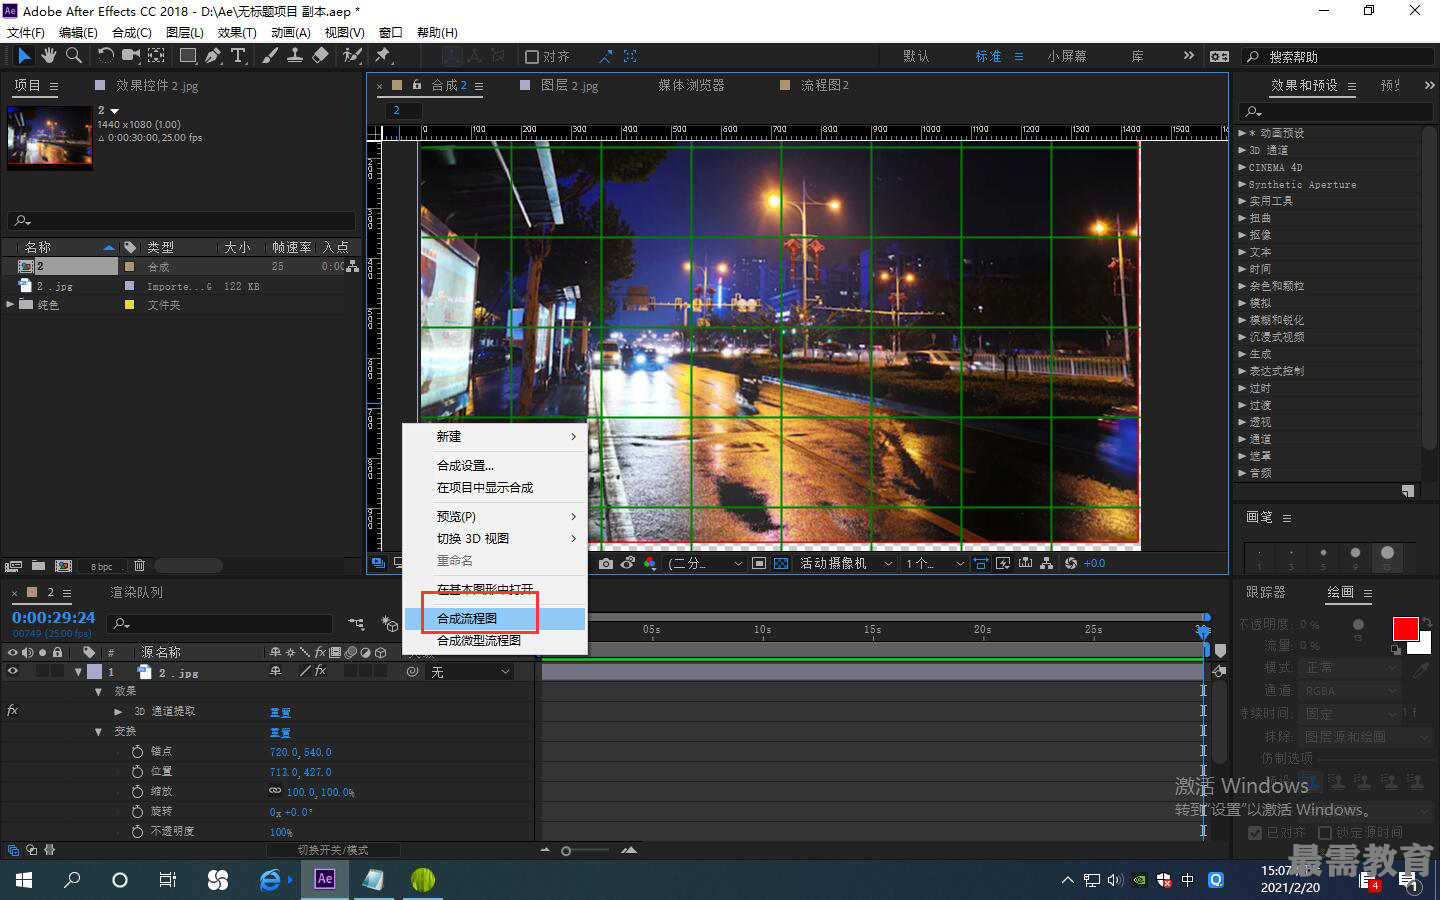Image resolution: width=1440 pixels, height=900 pixels.
Task: Click the 重置 link for 变换
Action: pyautogui.click(x=280, y=733)
